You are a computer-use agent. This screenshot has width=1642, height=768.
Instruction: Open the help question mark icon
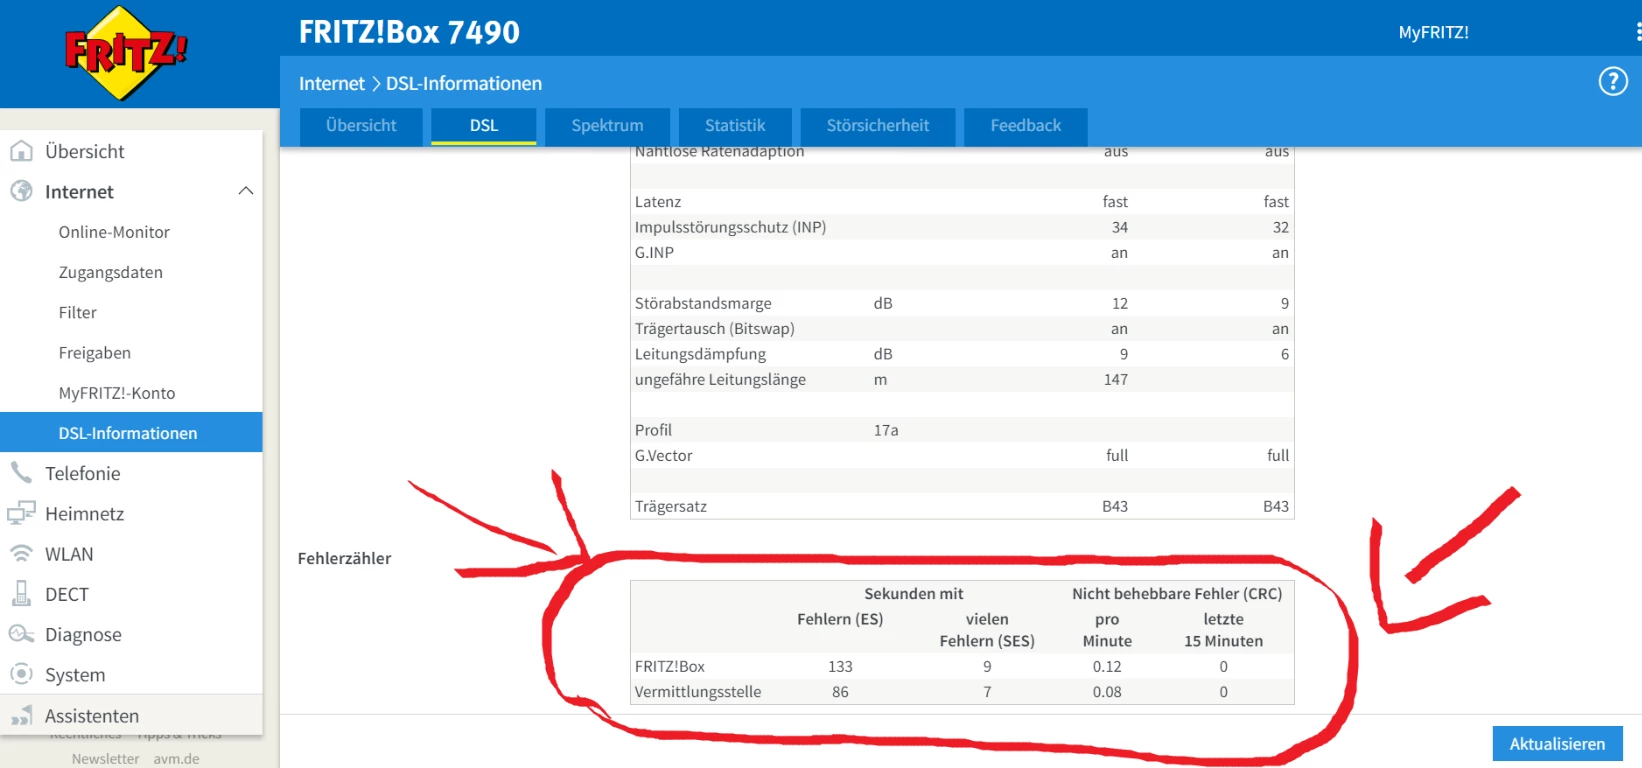(1612, 81)
